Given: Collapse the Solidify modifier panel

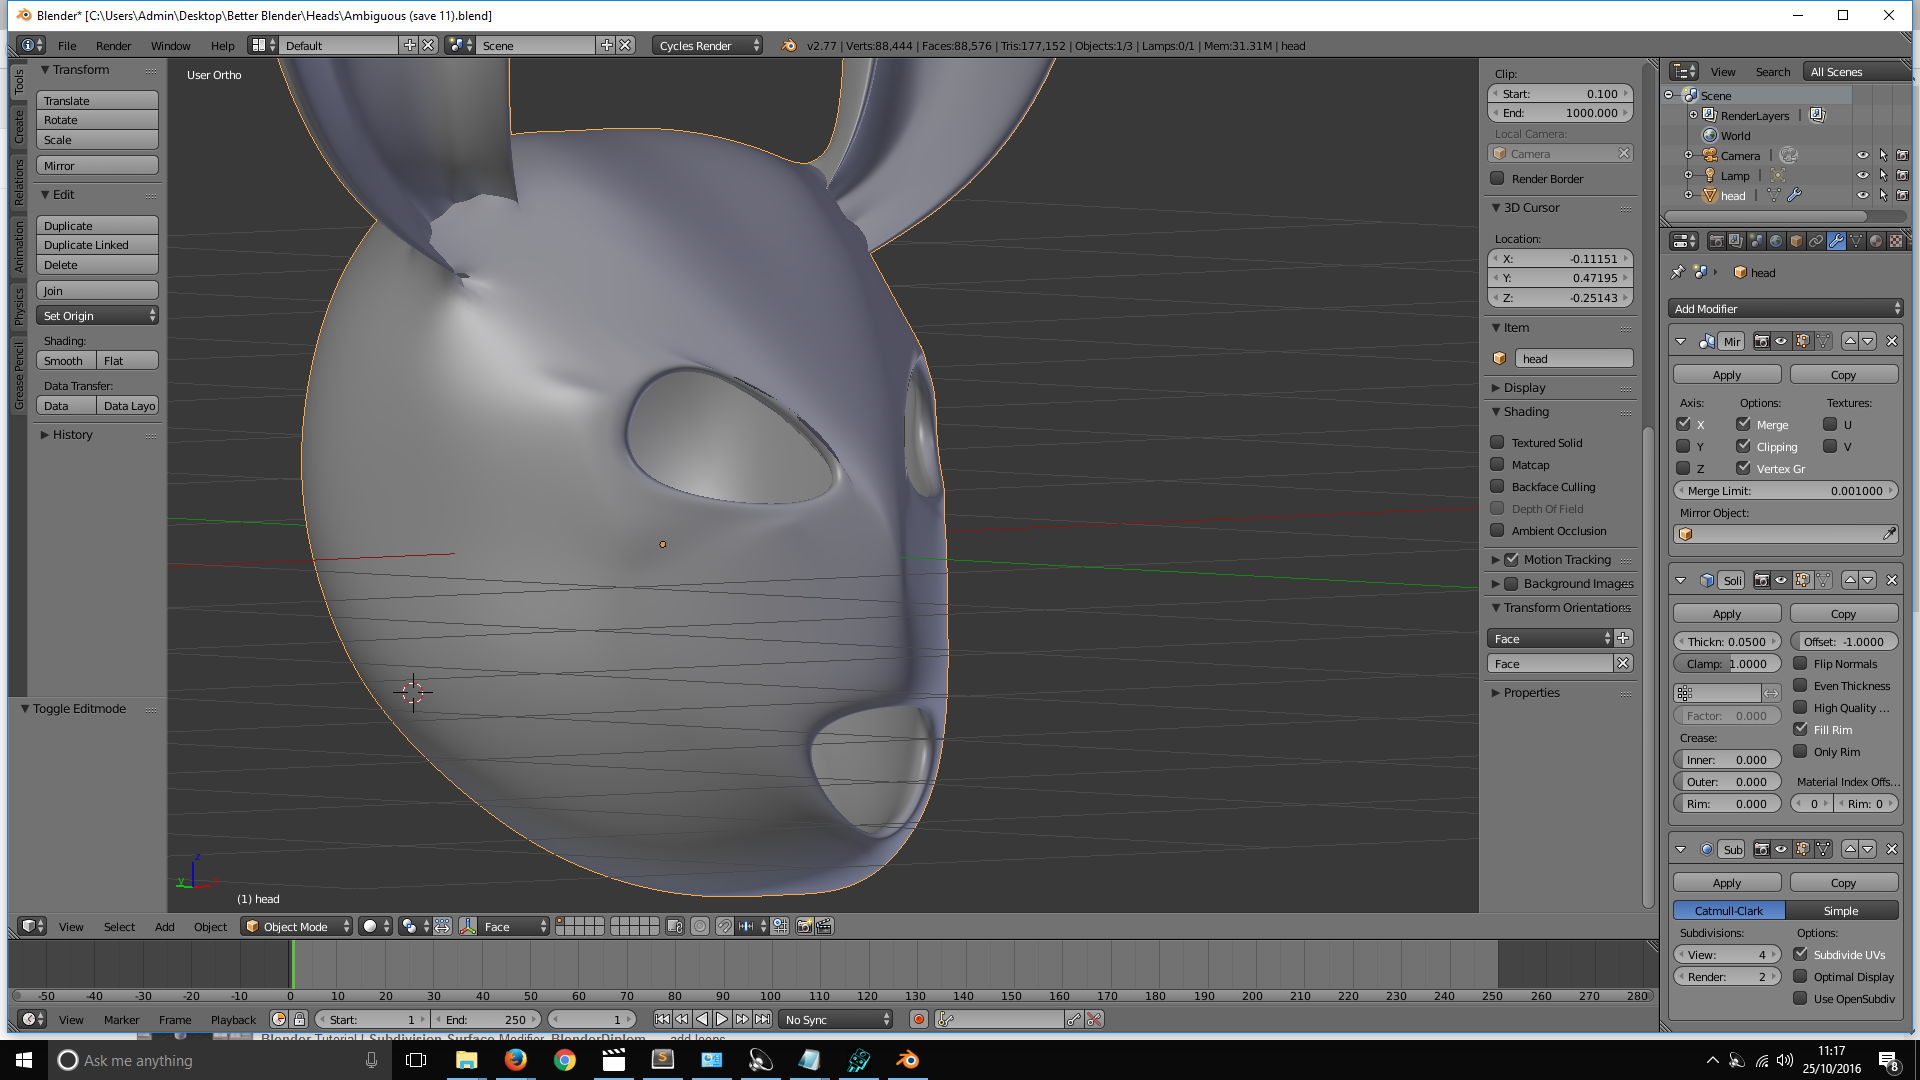Looking at the screenshot, I should point(1681,580).
